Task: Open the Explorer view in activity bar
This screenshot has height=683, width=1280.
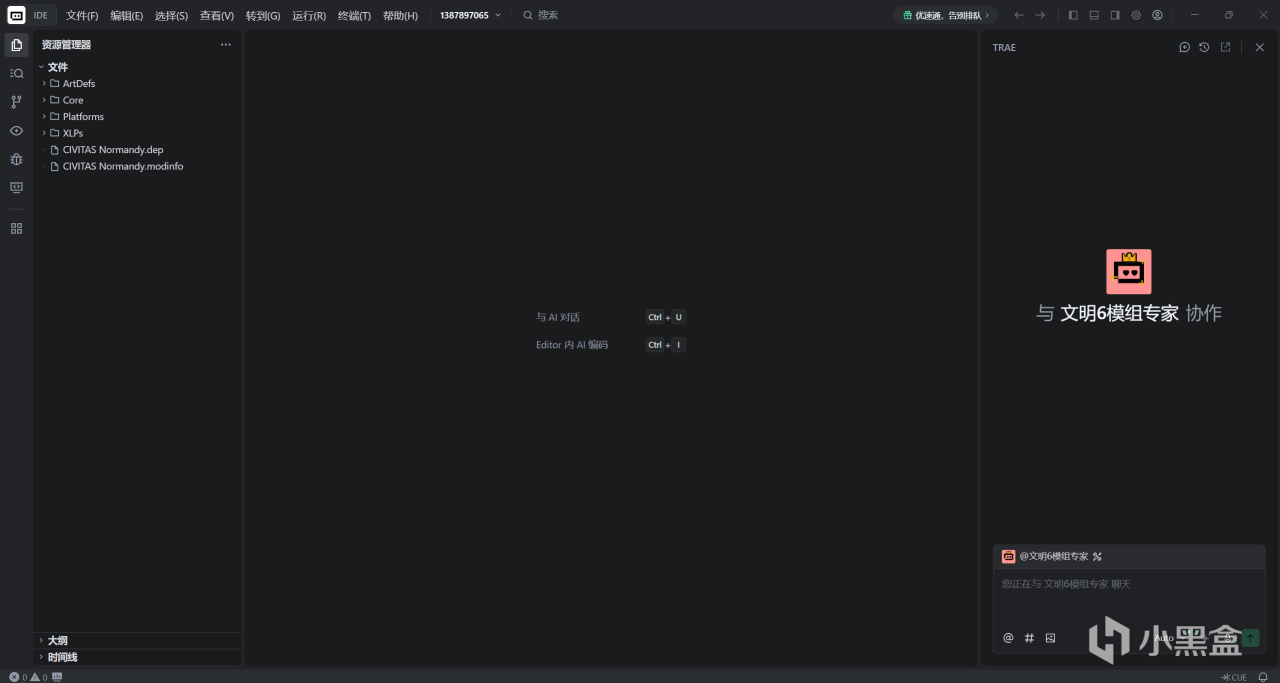Action: [16, 45]
